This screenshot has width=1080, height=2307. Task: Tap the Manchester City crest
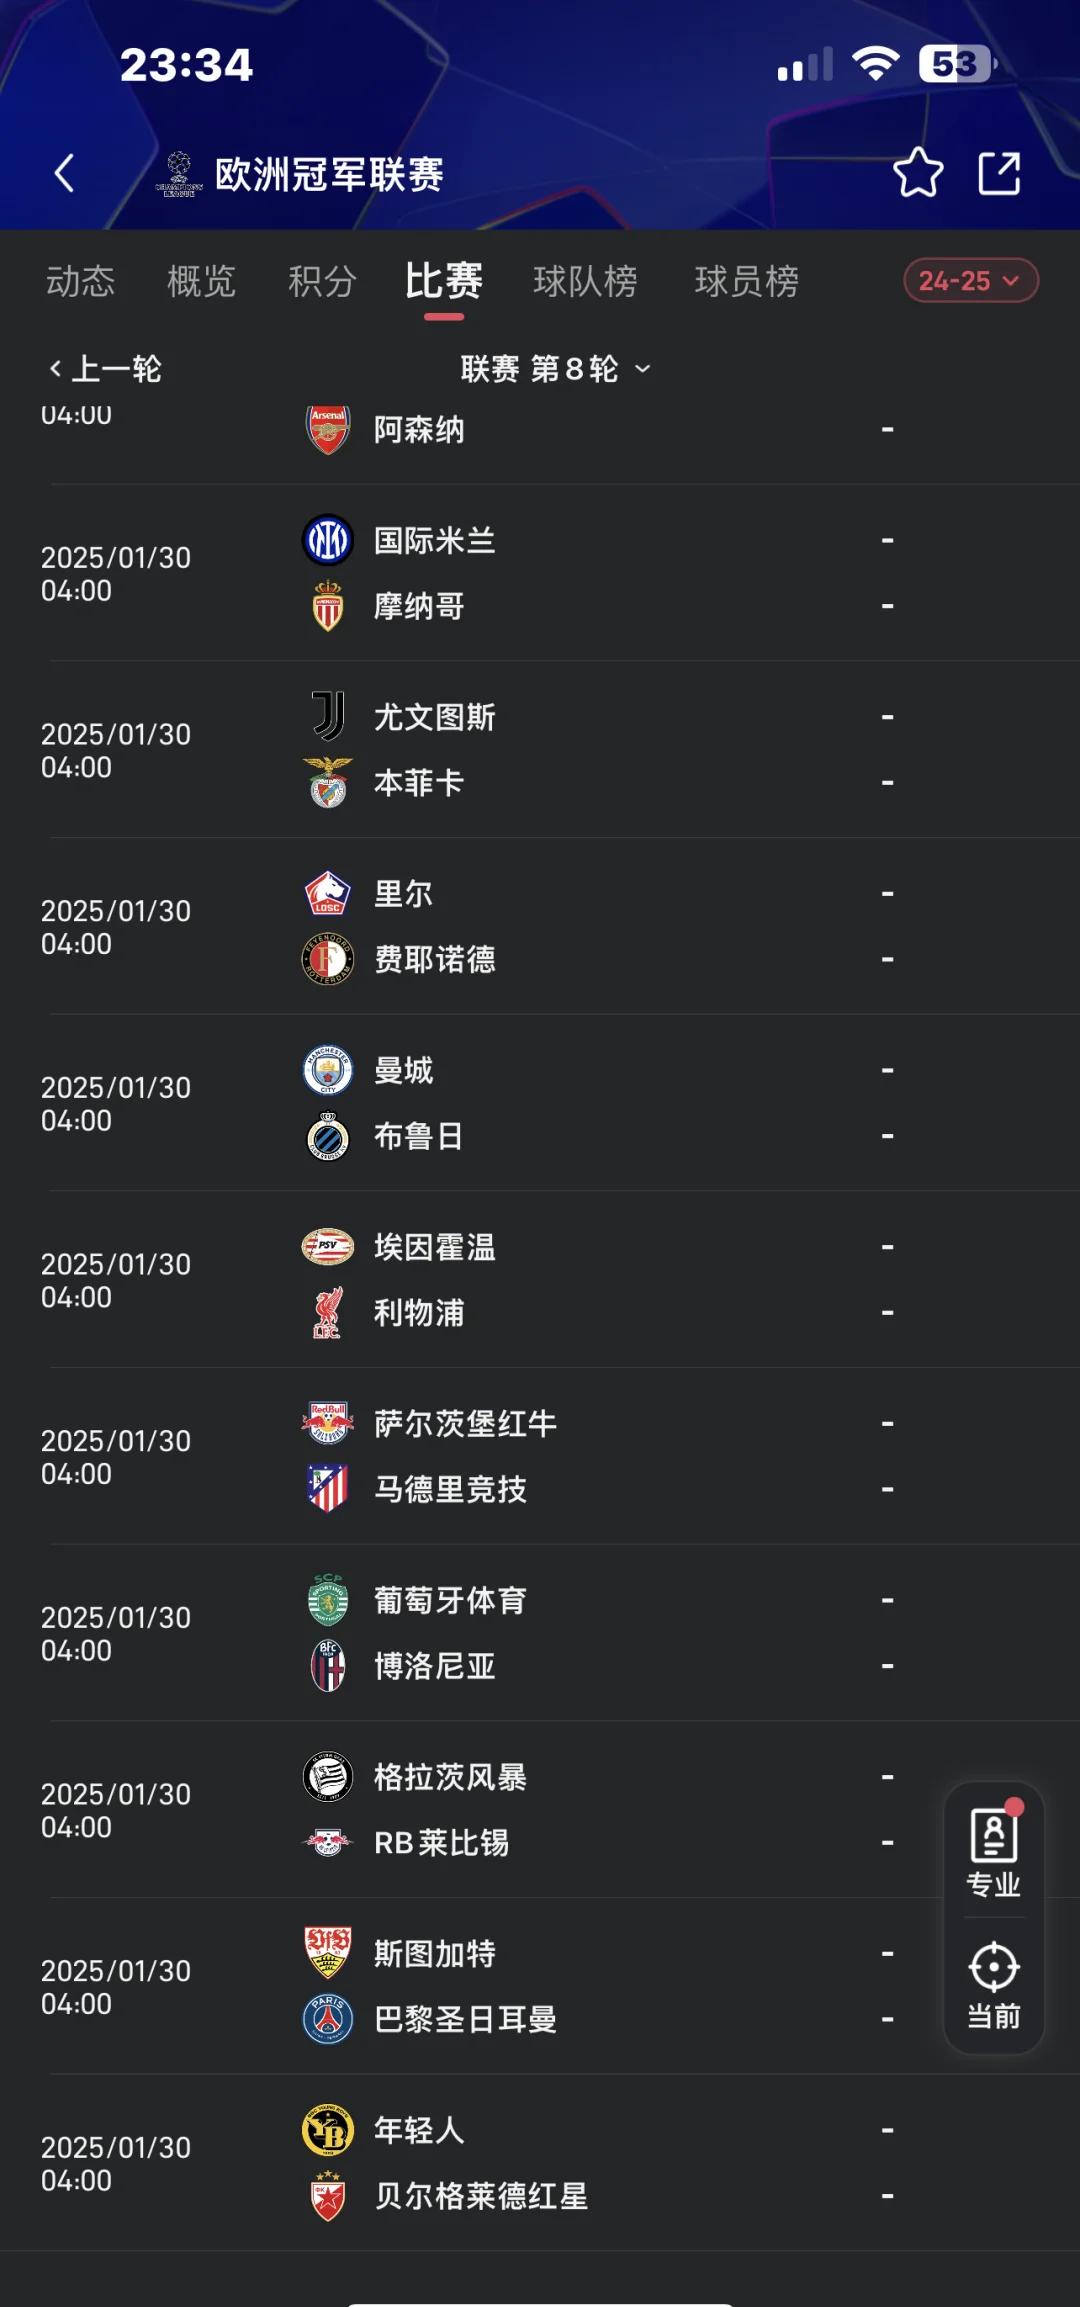[x=328, y=1070]
